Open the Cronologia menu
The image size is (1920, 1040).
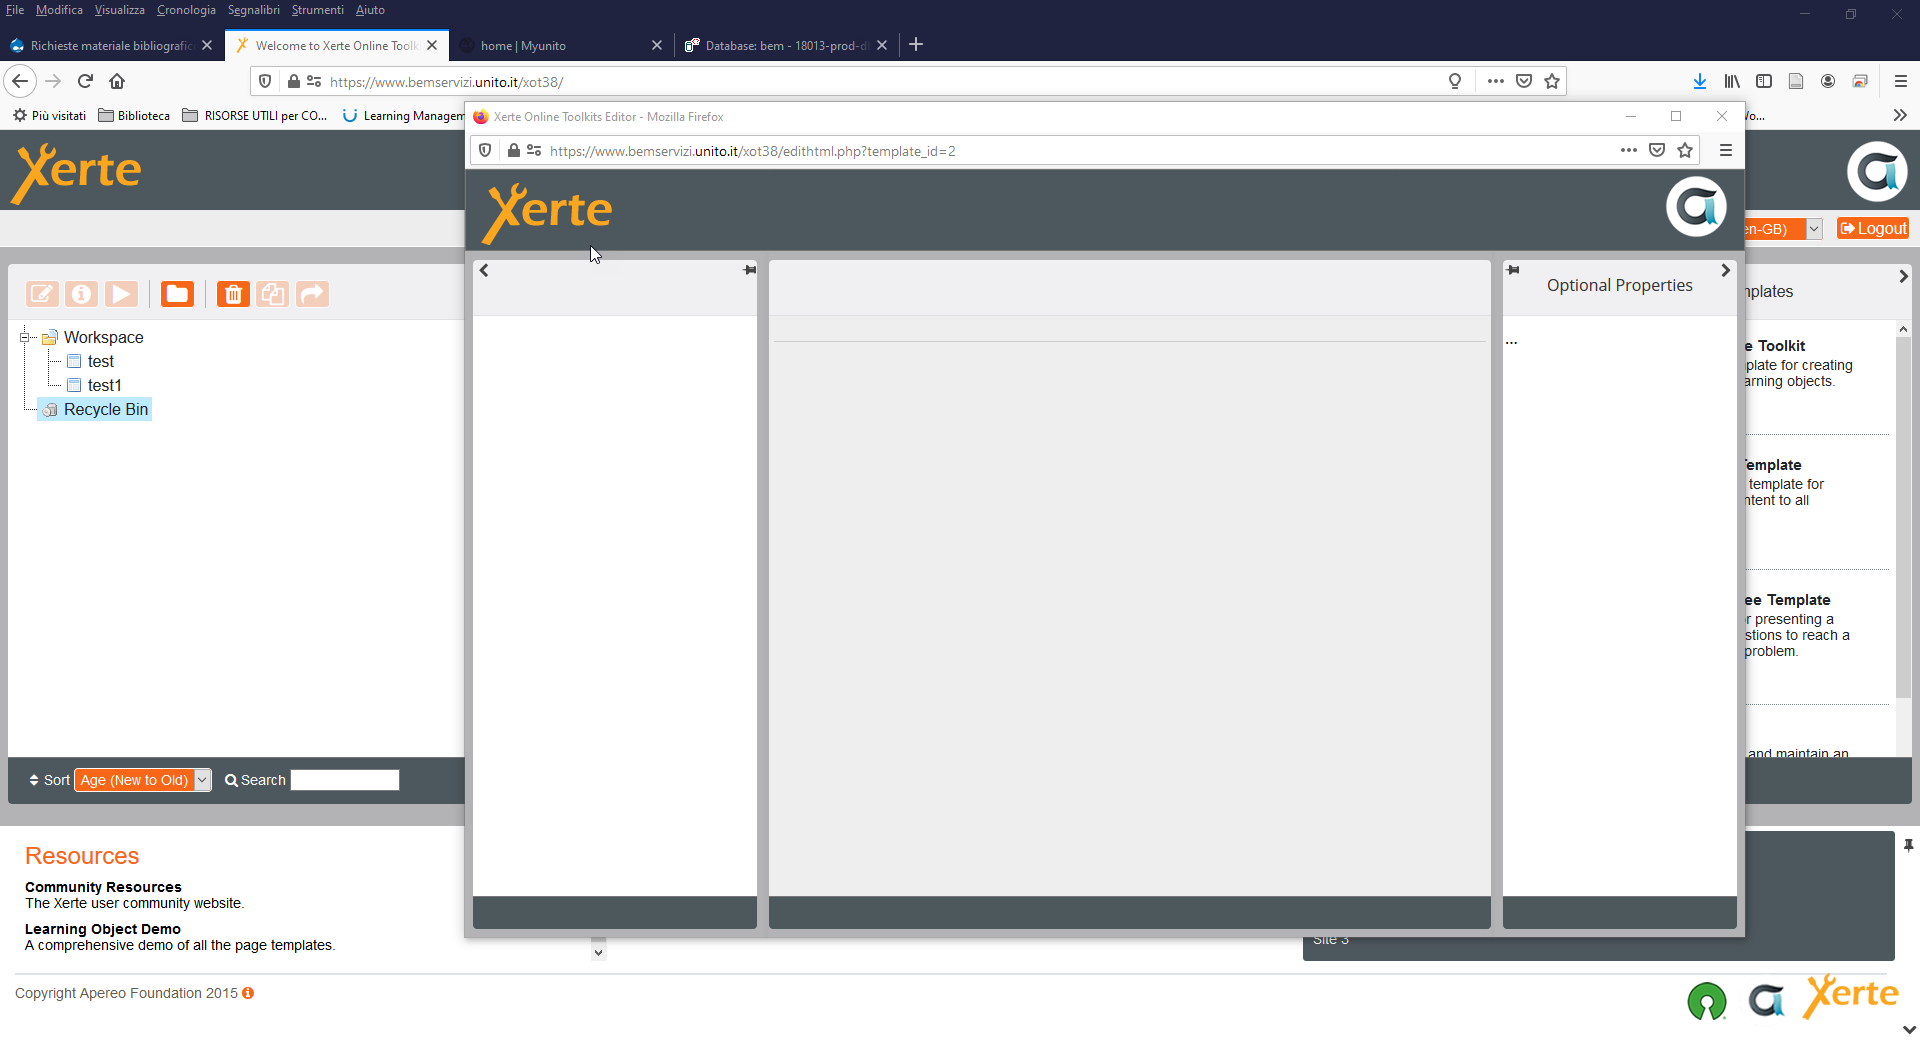[x=186, y=10]
